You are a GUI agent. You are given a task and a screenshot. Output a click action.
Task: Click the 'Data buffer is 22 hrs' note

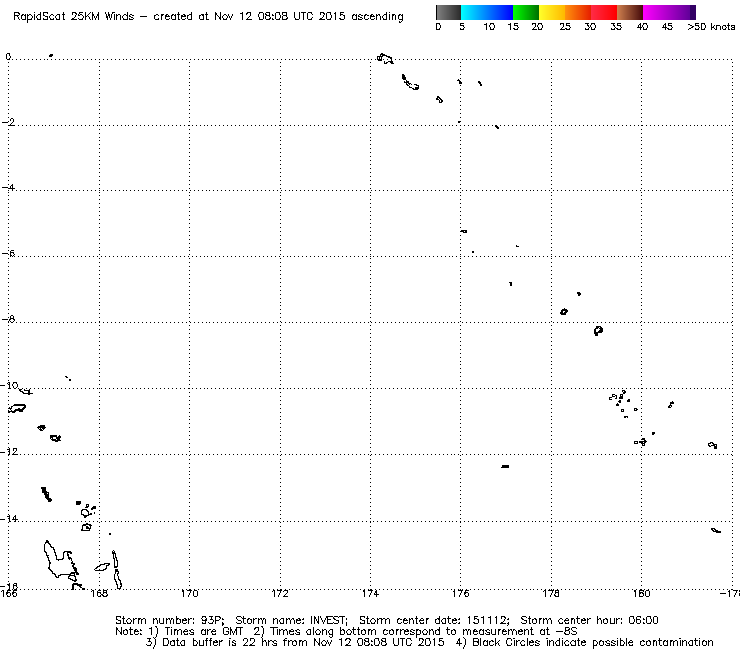(222, 642)
